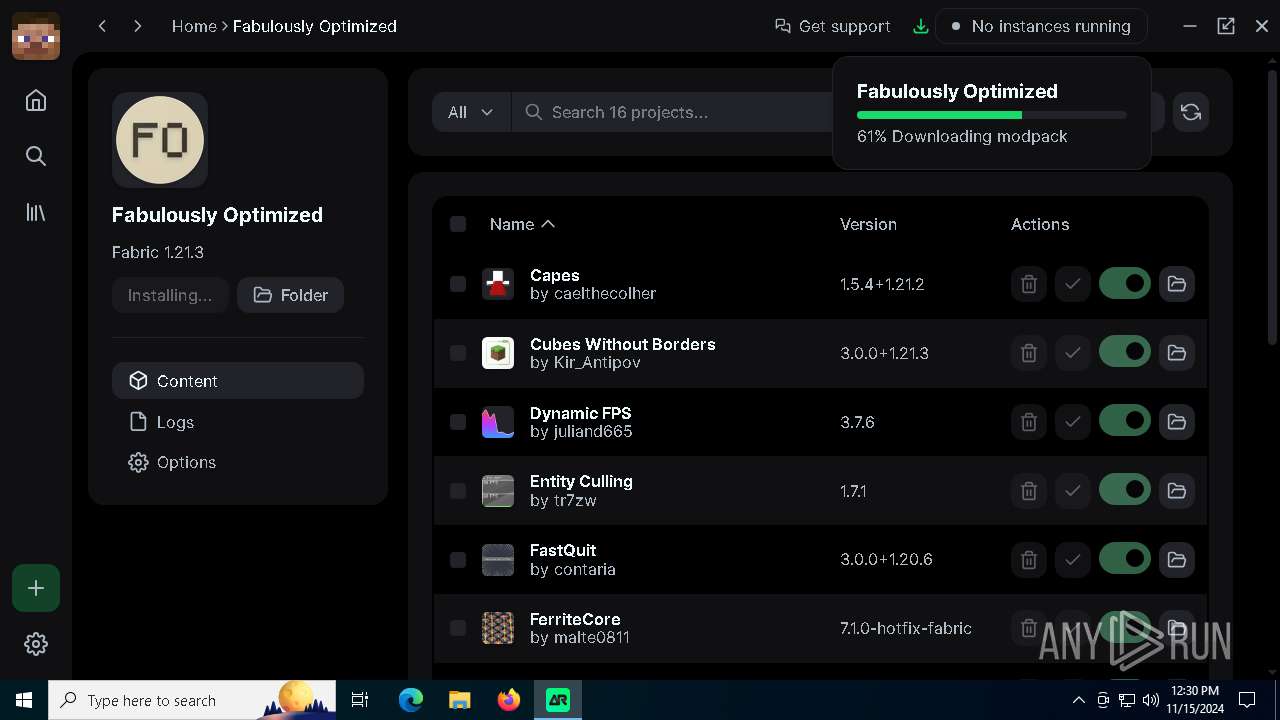The width and height of the screenshot is (1280, 720).
Task: Delete the Cubes Without Borders mod
Action: point(1029,353)
